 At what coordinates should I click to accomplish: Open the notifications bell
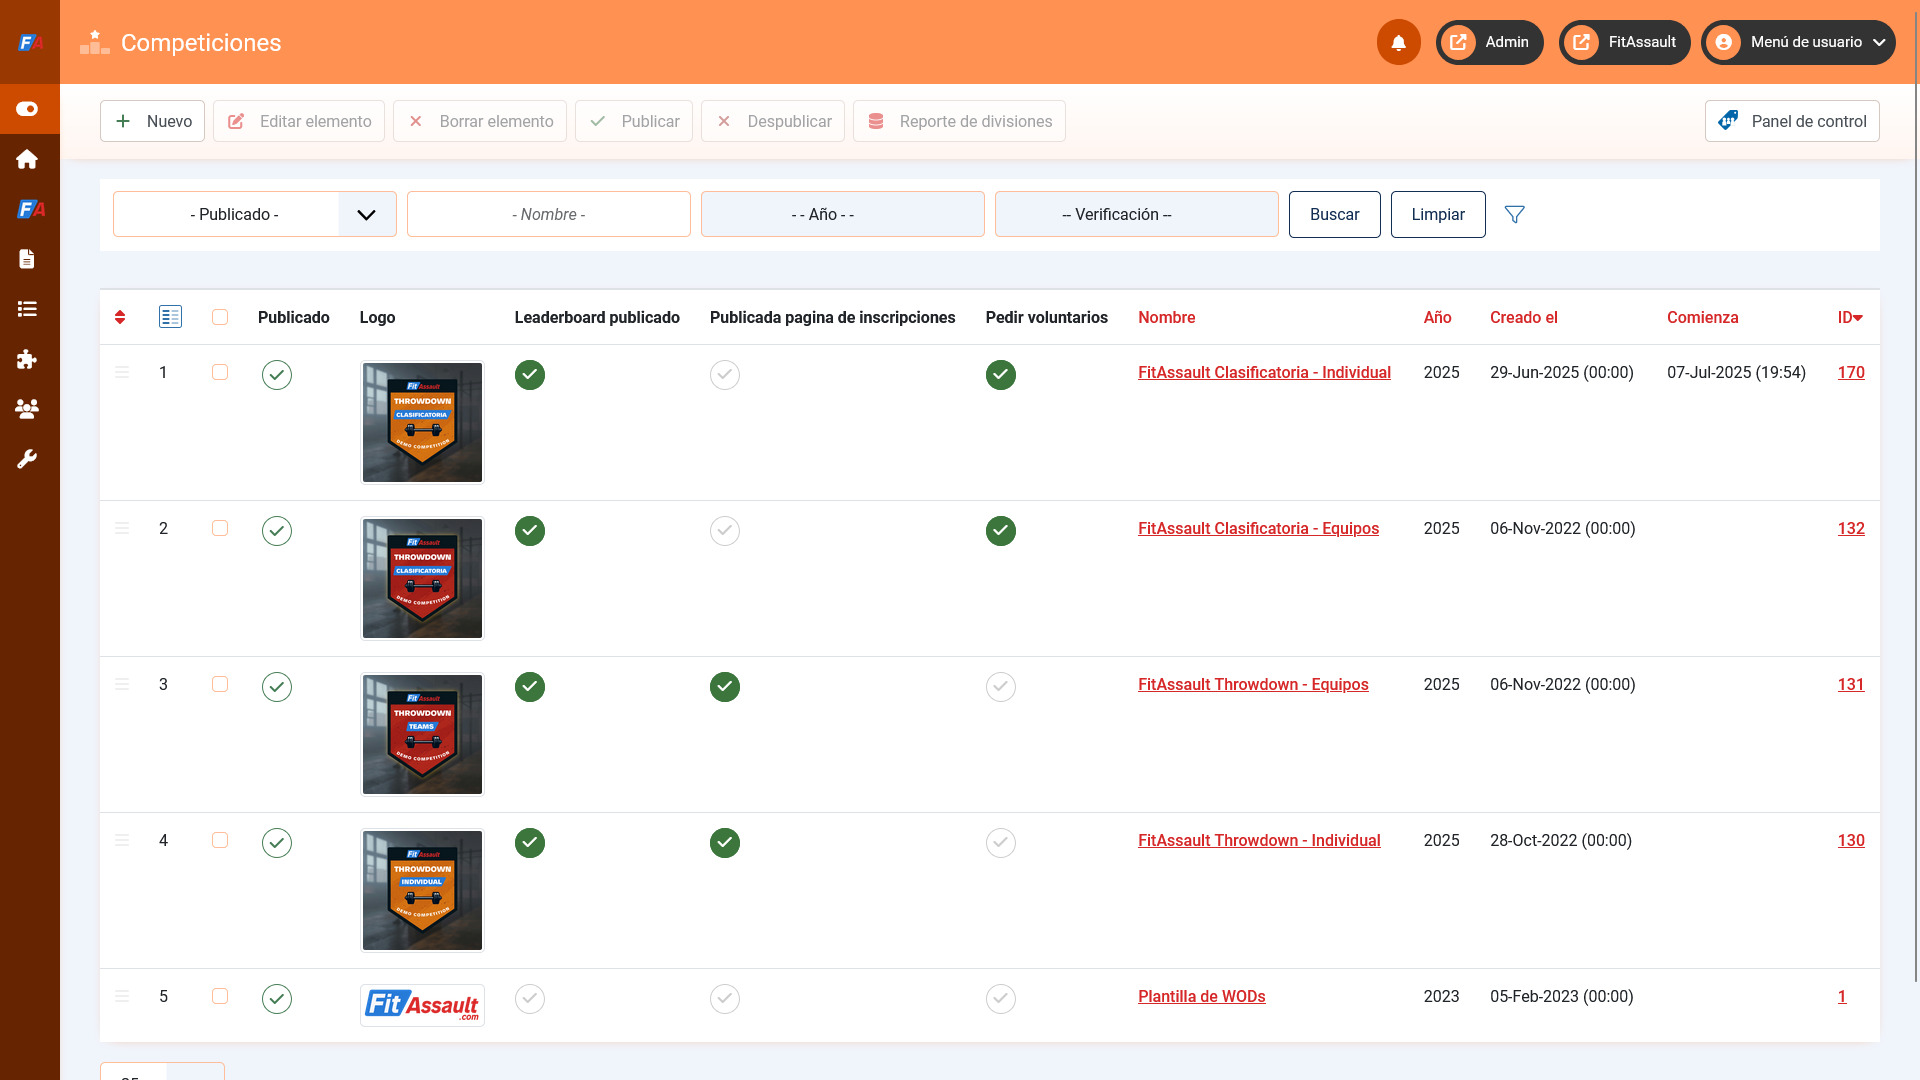coord(1398,42)
